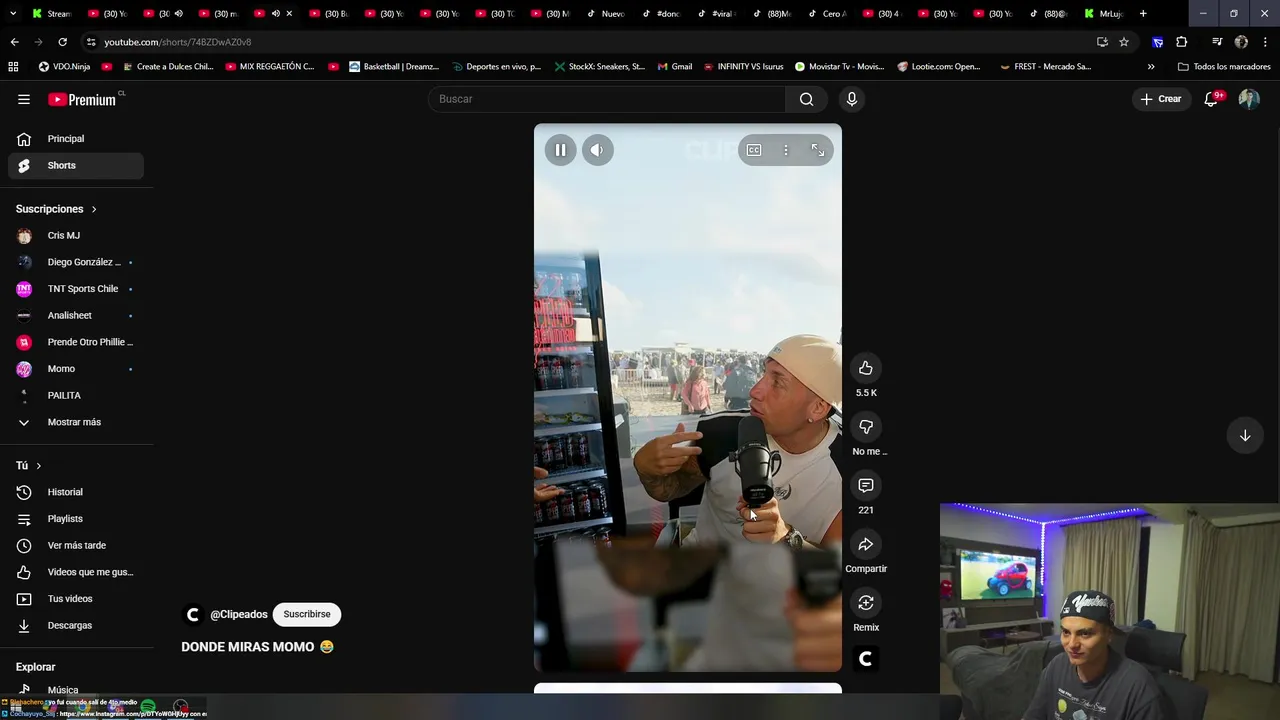This screenshot has width=1280, height=720.
Task: Share the Short via Compartir icon
Action: click(866, 544)
